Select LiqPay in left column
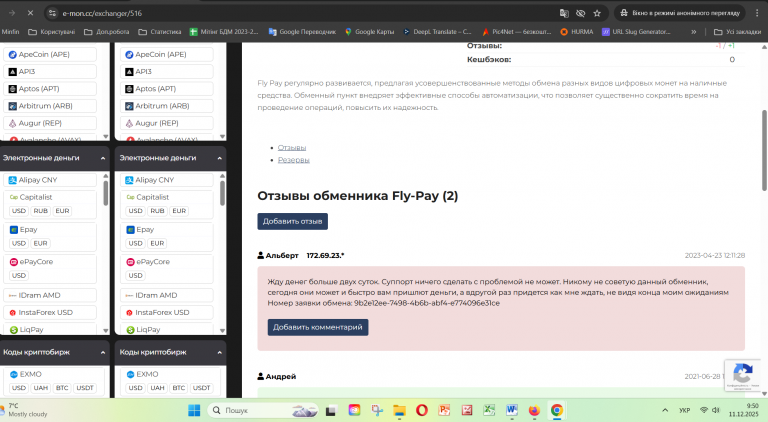 click(x=50, y=329)
